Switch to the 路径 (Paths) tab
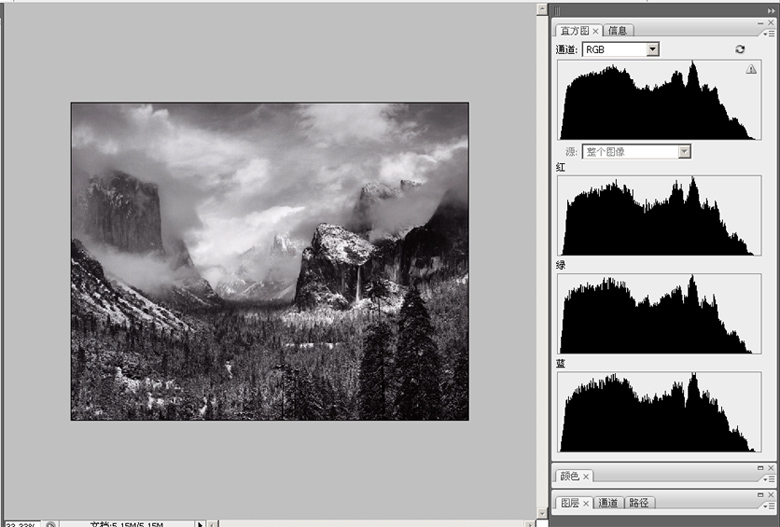The image size is (780, 527). [x=639, y=503]
